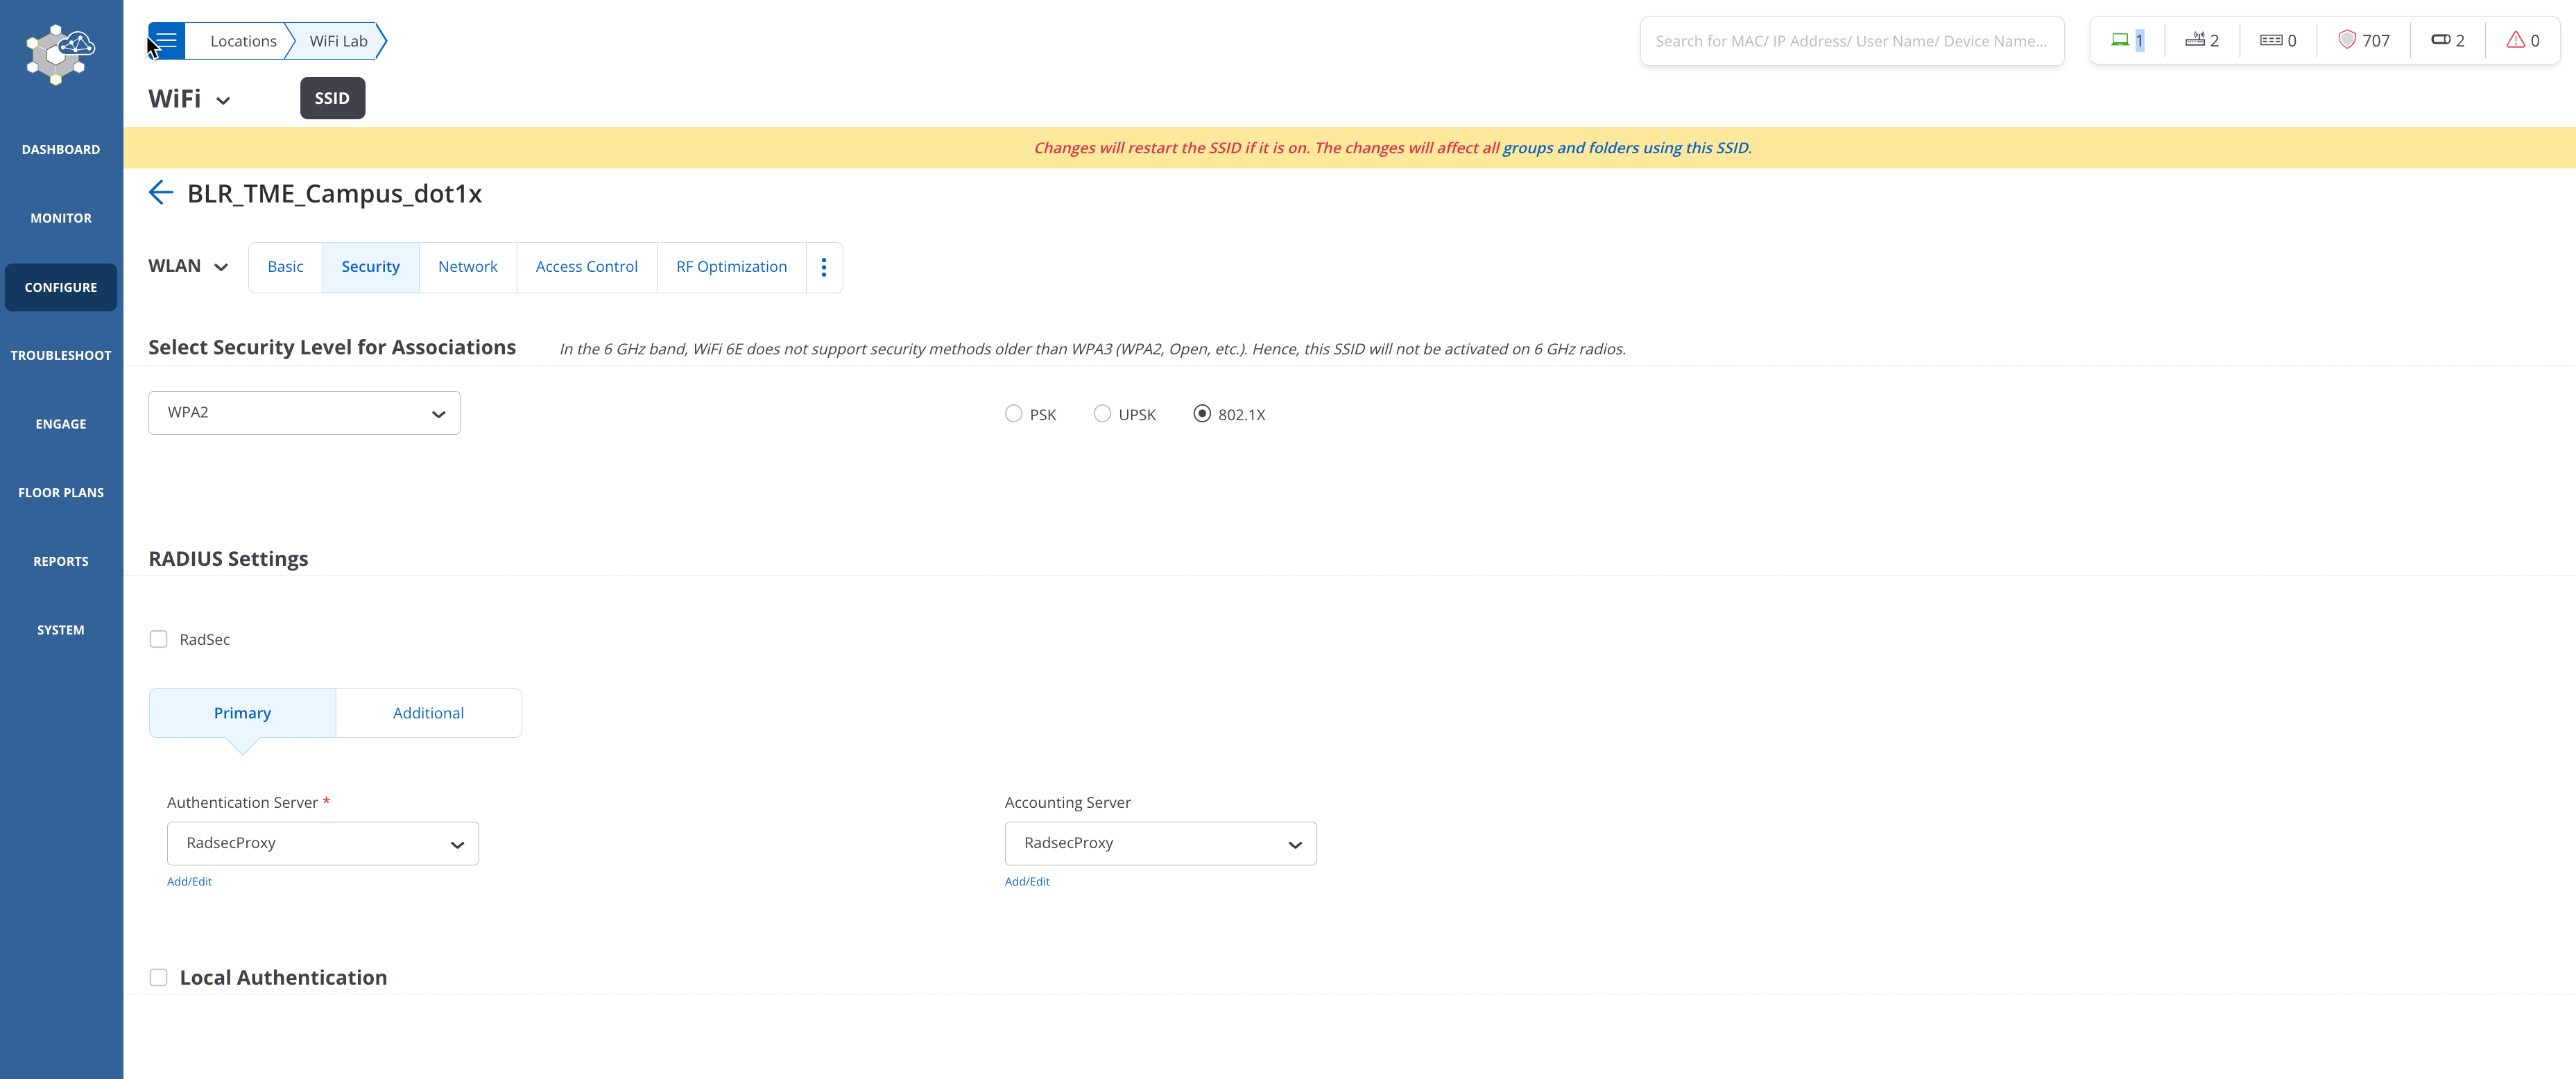Enable the RadSec checkbox
The image size is (2576, 1079).
(158, 638)
